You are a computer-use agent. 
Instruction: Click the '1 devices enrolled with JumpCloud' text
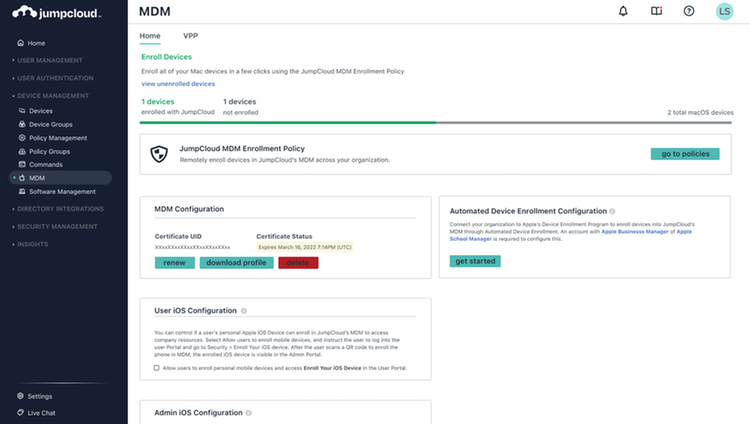pyautogui.click(x=177, y=107)
